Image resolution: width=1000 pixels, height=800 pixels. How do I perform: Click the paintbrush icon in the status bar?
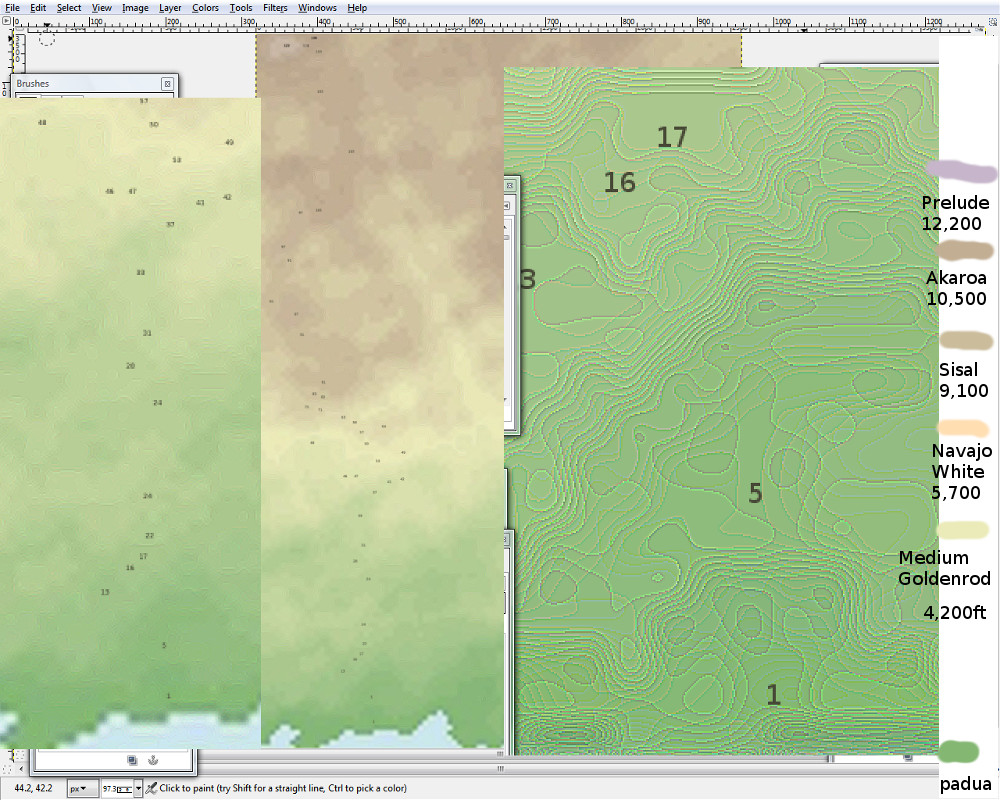click(152, 788)
